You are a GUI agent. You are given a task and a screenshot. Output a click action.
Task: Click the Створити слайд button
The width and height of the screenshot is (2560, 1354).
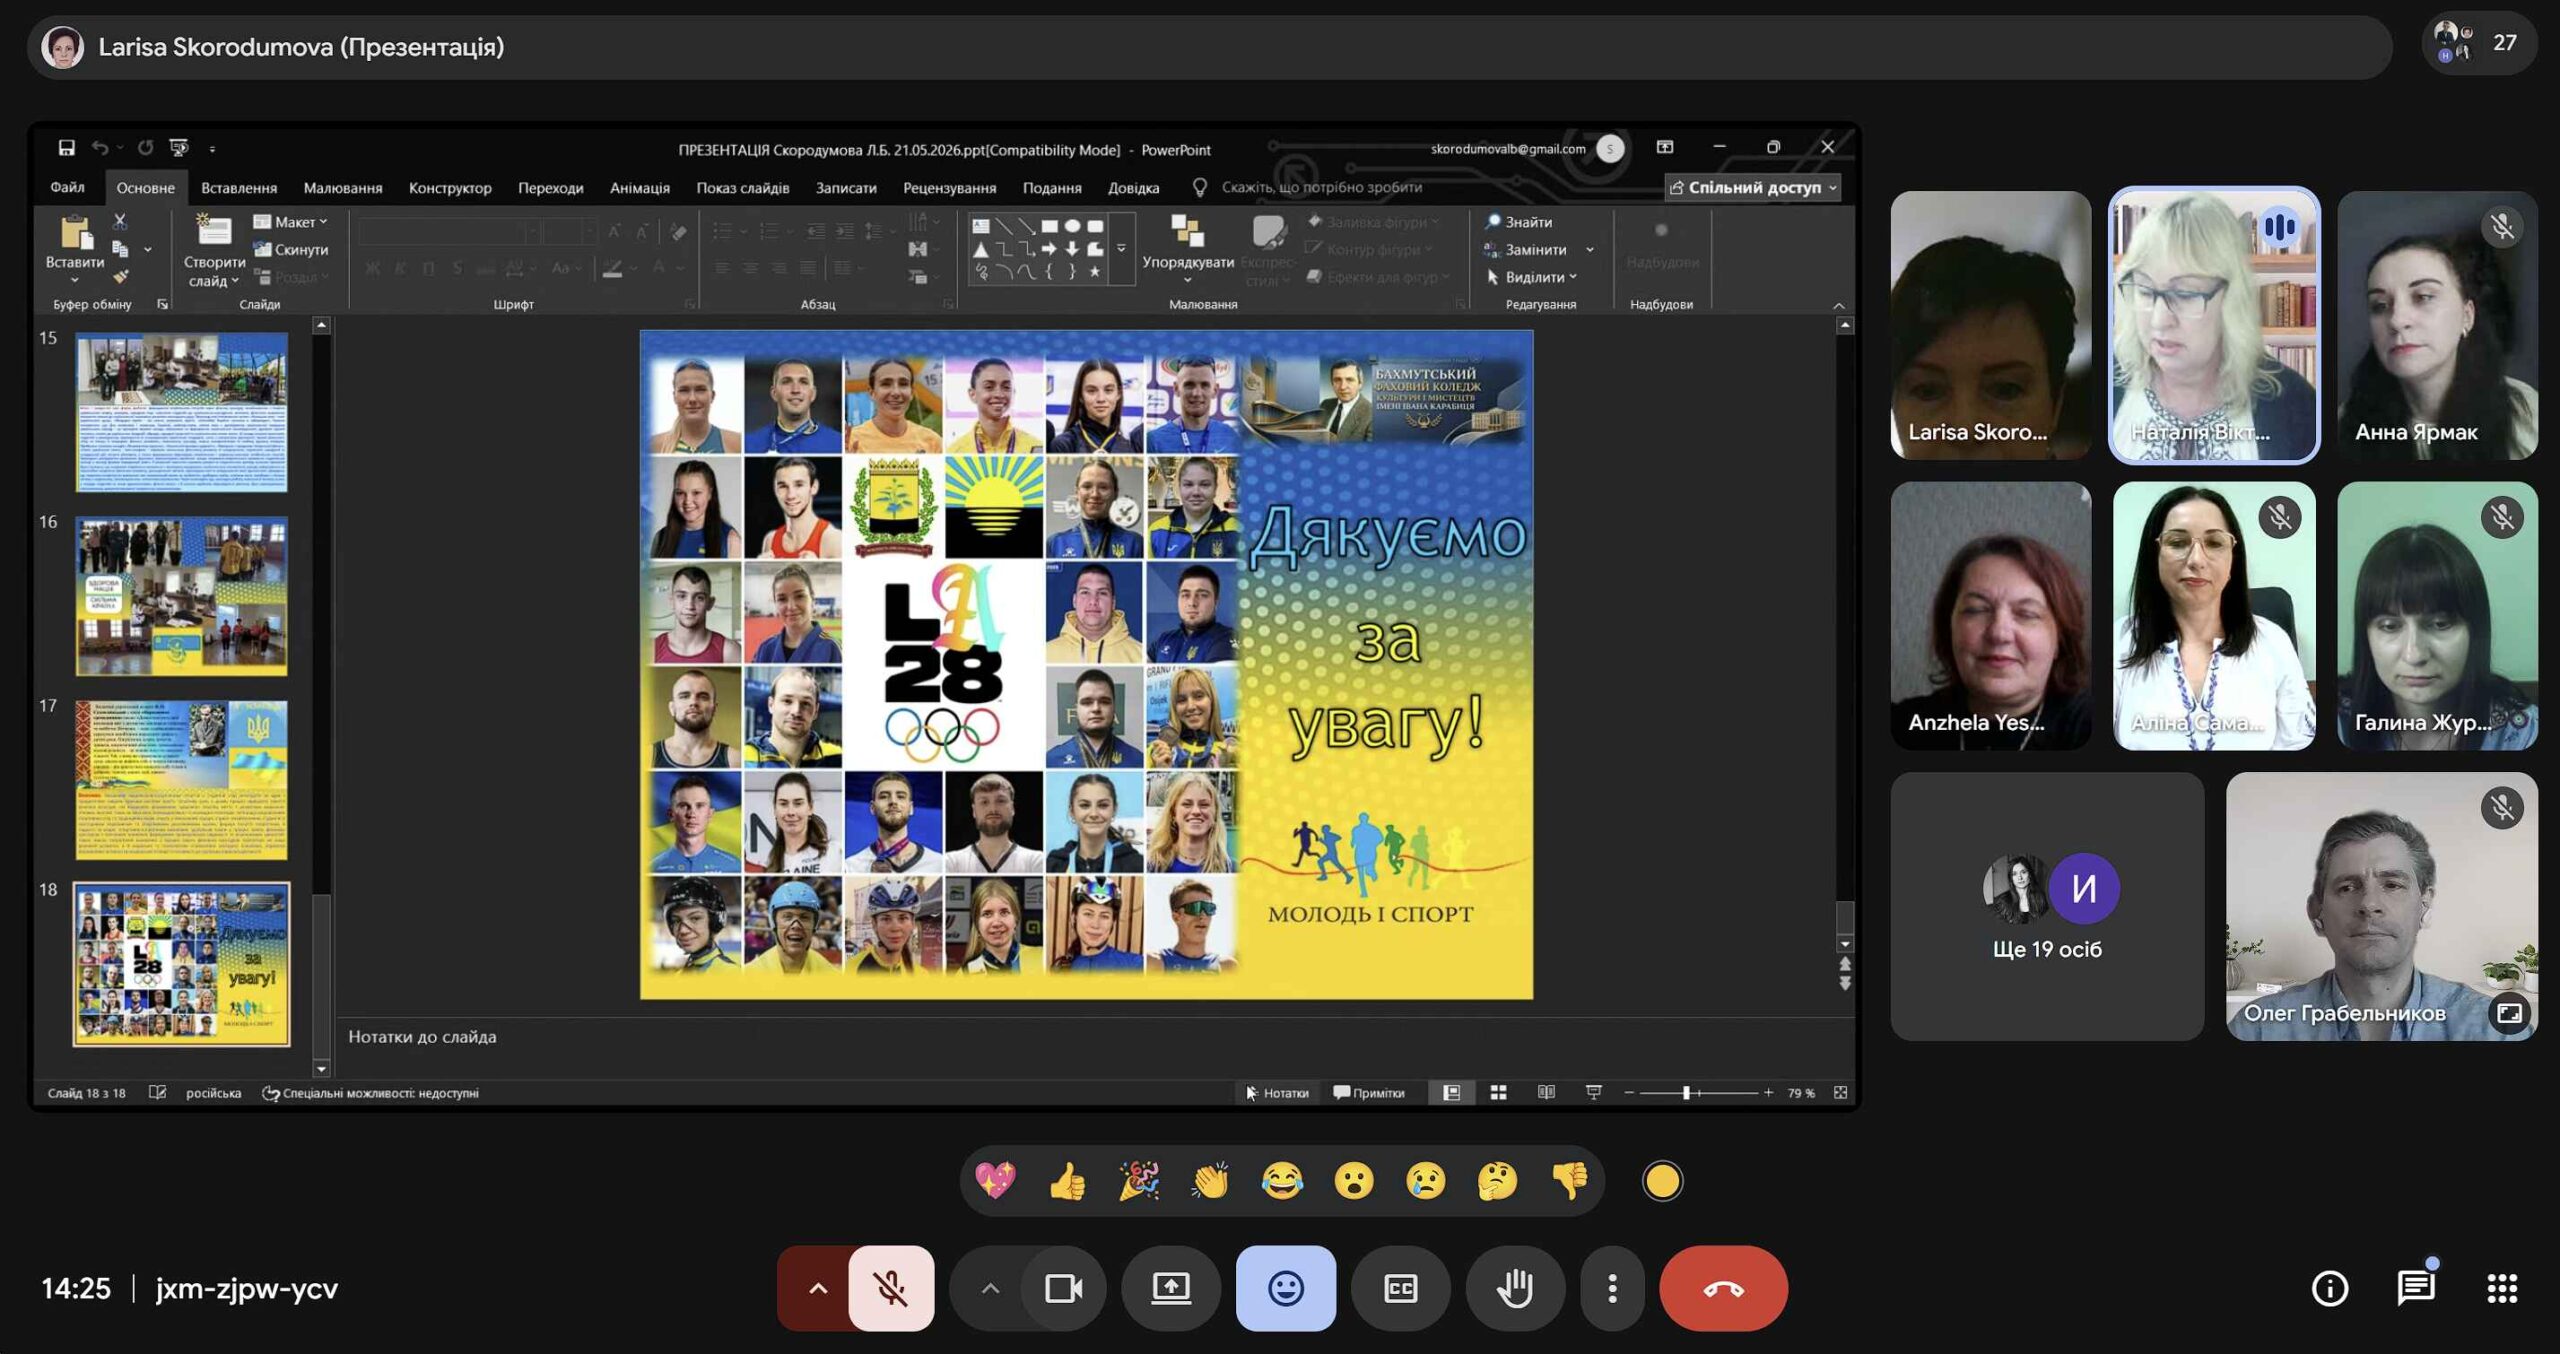tap(214, 250)
